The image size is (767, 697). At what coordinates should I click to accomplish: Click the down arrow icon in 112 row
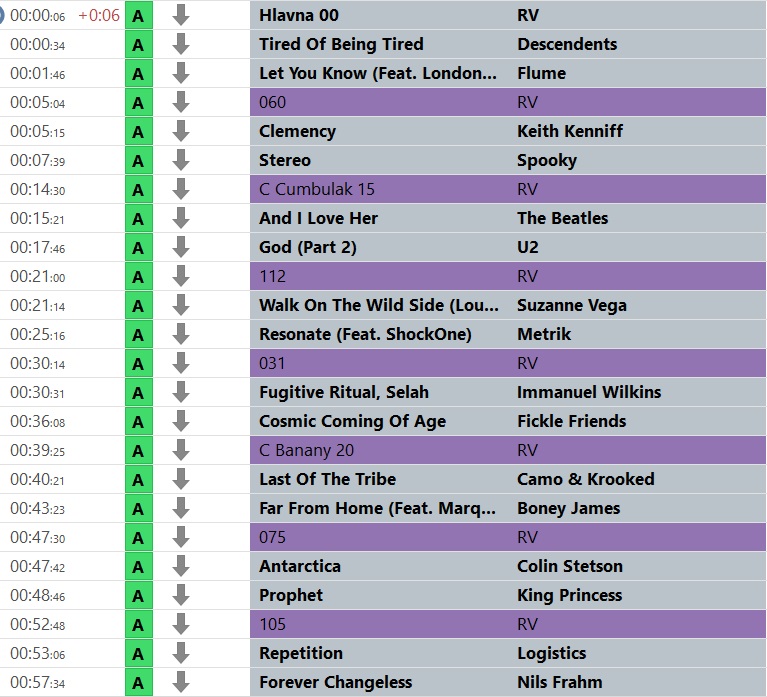180,276
